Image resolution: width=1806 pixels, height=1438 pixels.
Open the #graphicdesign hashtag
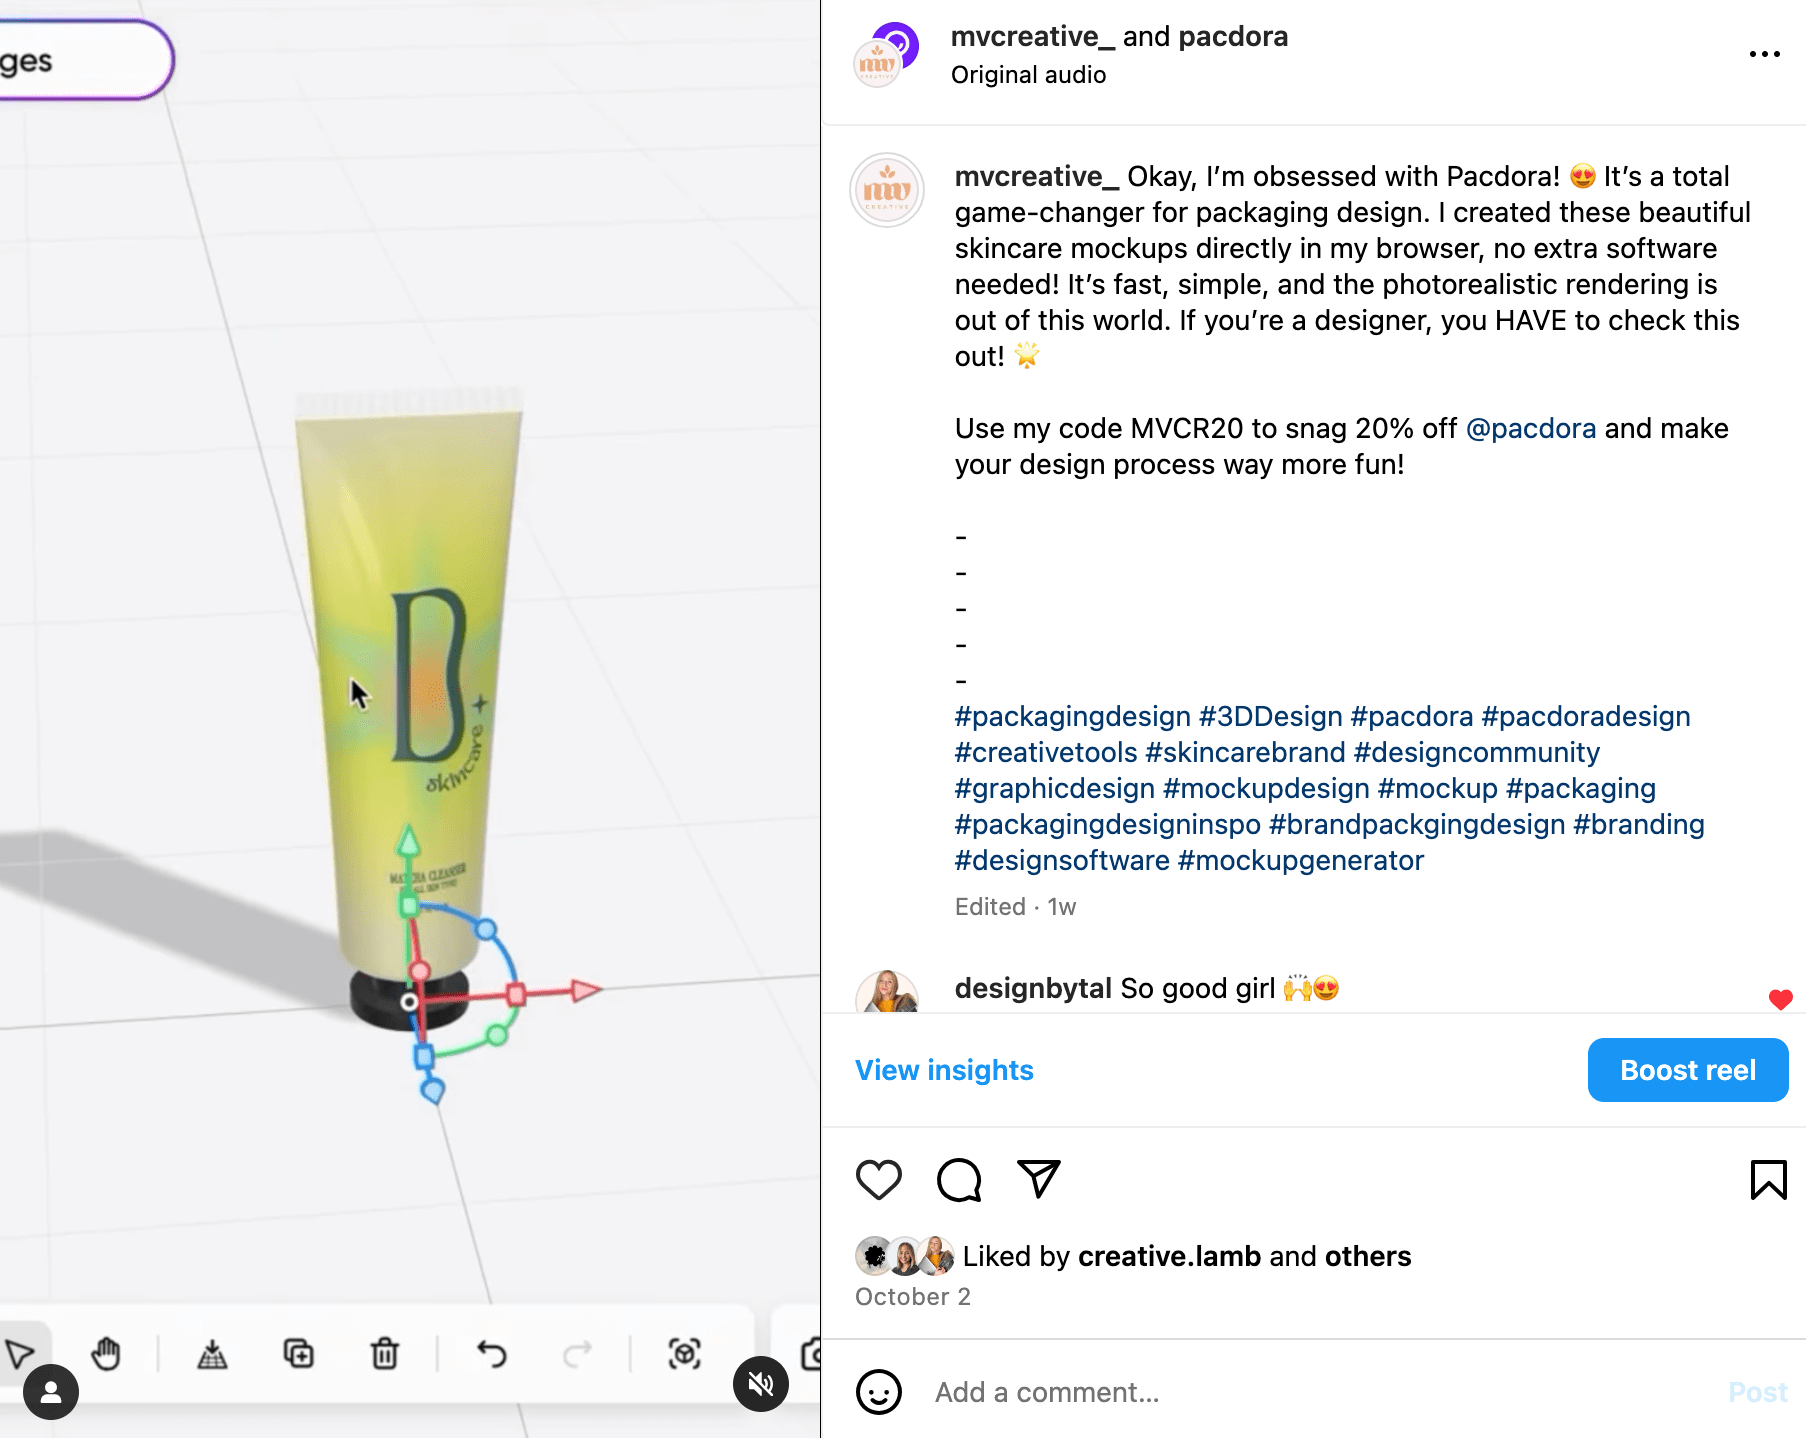(1055, 788)
